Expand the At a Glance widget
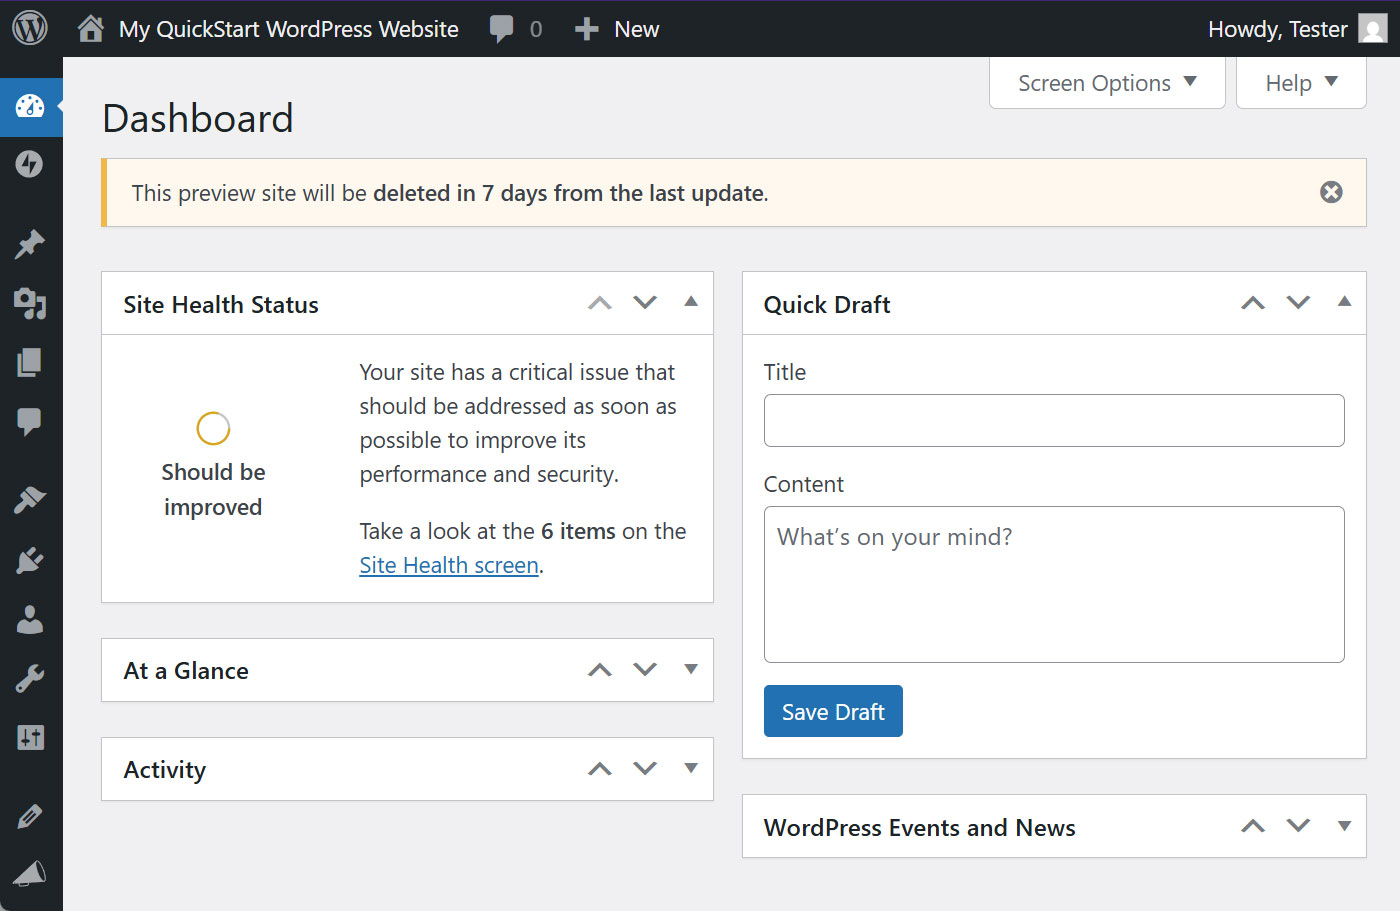Viewport: 1400px width, 911px height. pos(690,670)
